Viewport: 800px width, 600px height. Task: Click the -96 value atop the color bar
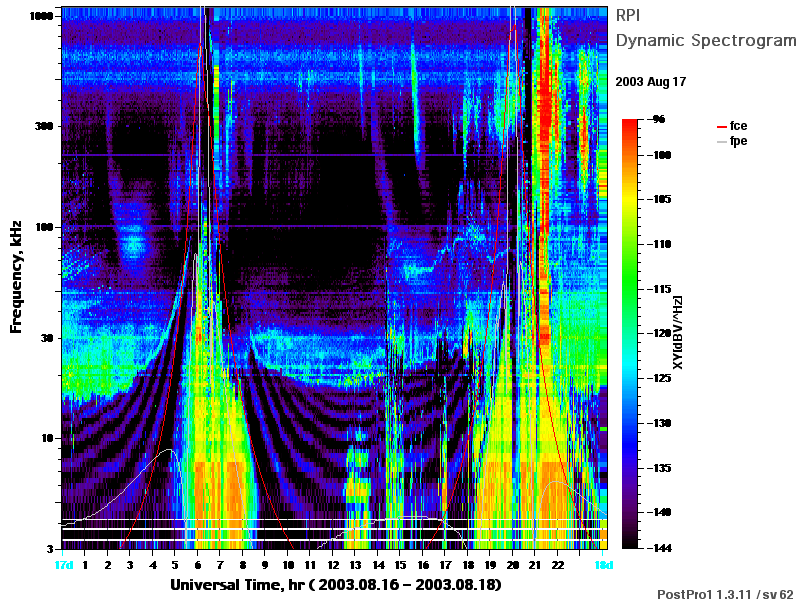tap(658, 119)
